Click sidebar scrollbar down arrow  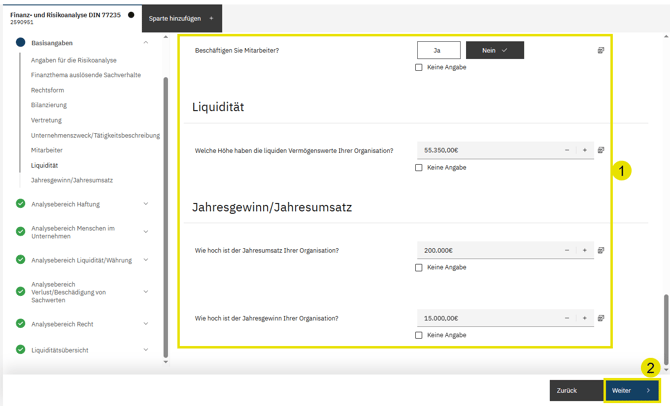click(x=166, y=362)
